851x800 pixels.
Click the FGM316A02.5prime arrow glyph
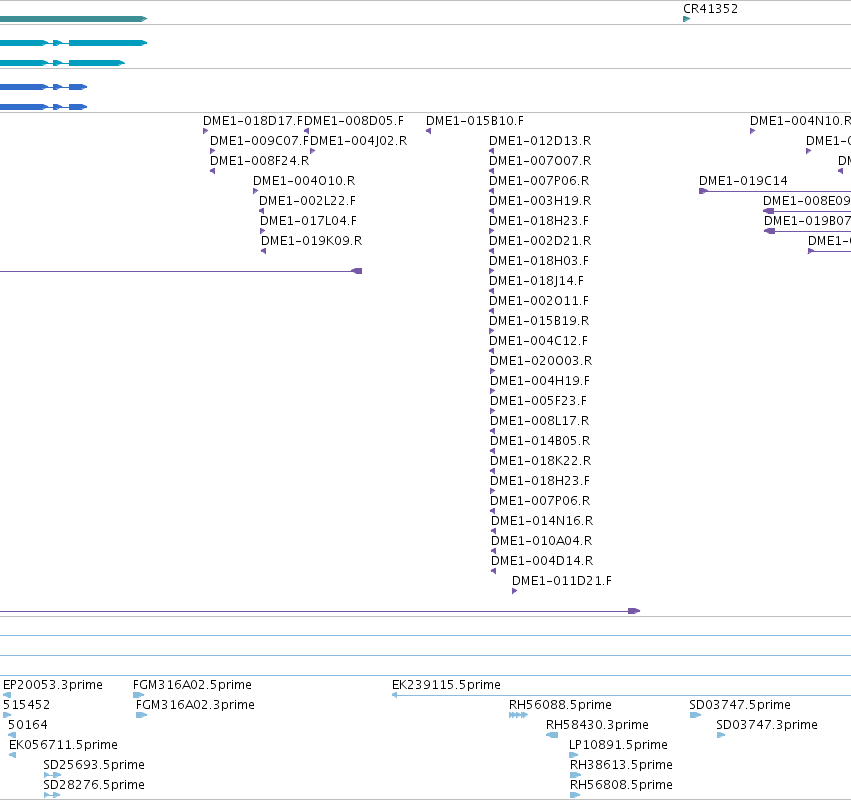[x=138, y=695]
